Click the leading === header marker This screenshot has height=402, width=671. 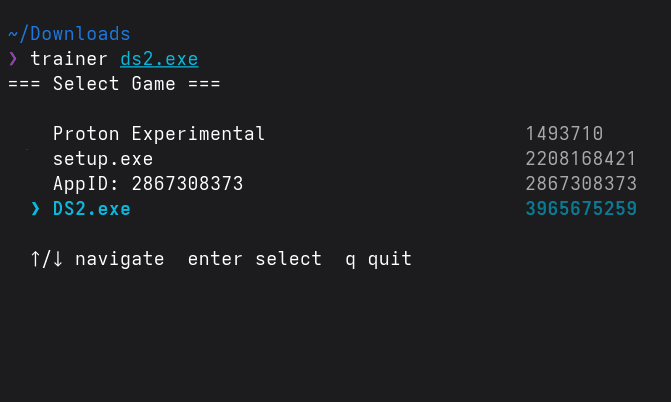click(24, 84)
